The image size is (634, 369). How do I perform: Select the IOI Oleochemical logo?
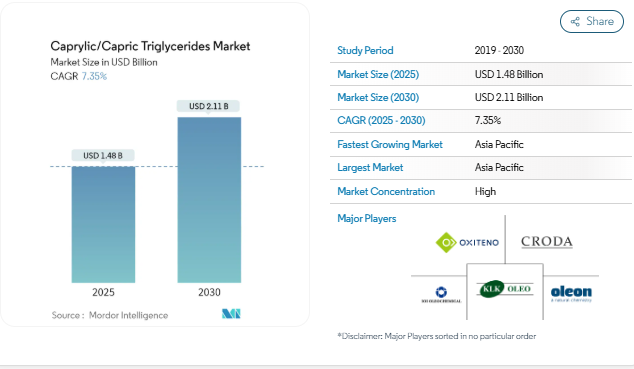pyautogui.click(x=441, y=295)
